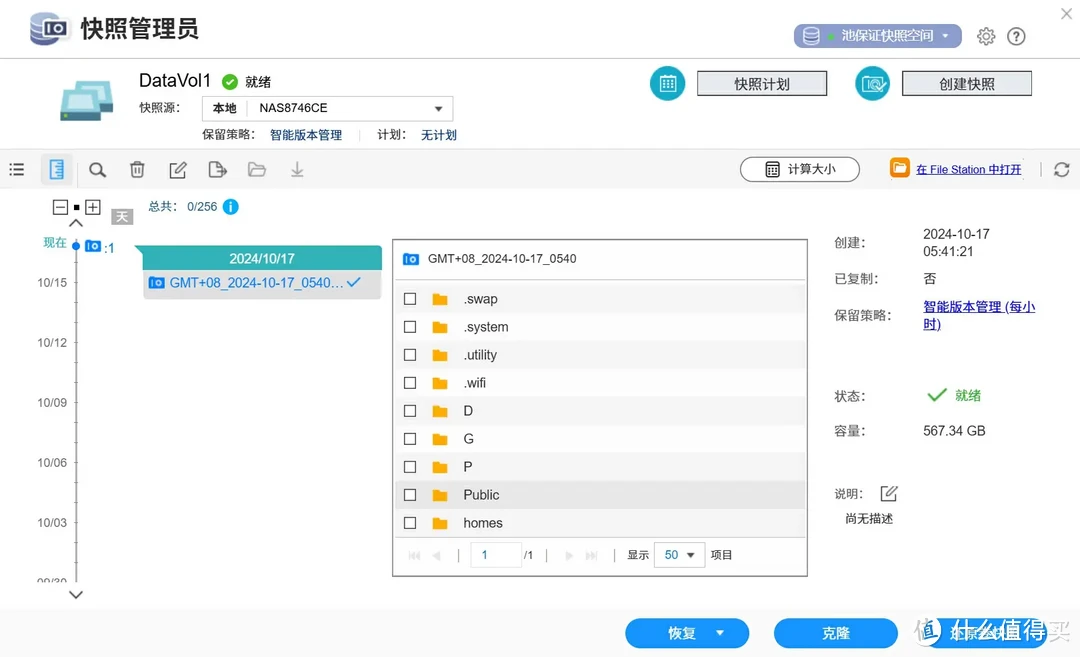This screenshot has height=657, width=1080.
Task: Click the page number input field
Action: point(495,555)
